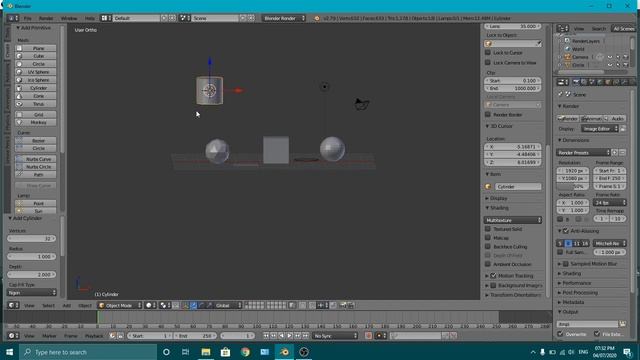Image resolution: width=640 pixels, height=360 pixels.
Task: Open the Render Presets dropdown
Action: [x=583, y=152]
